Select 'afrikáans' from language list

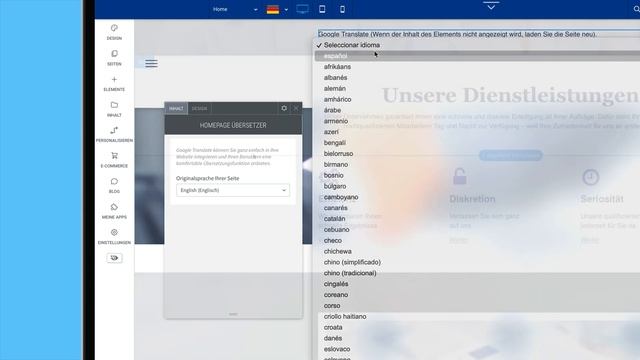tap(337, 67)
